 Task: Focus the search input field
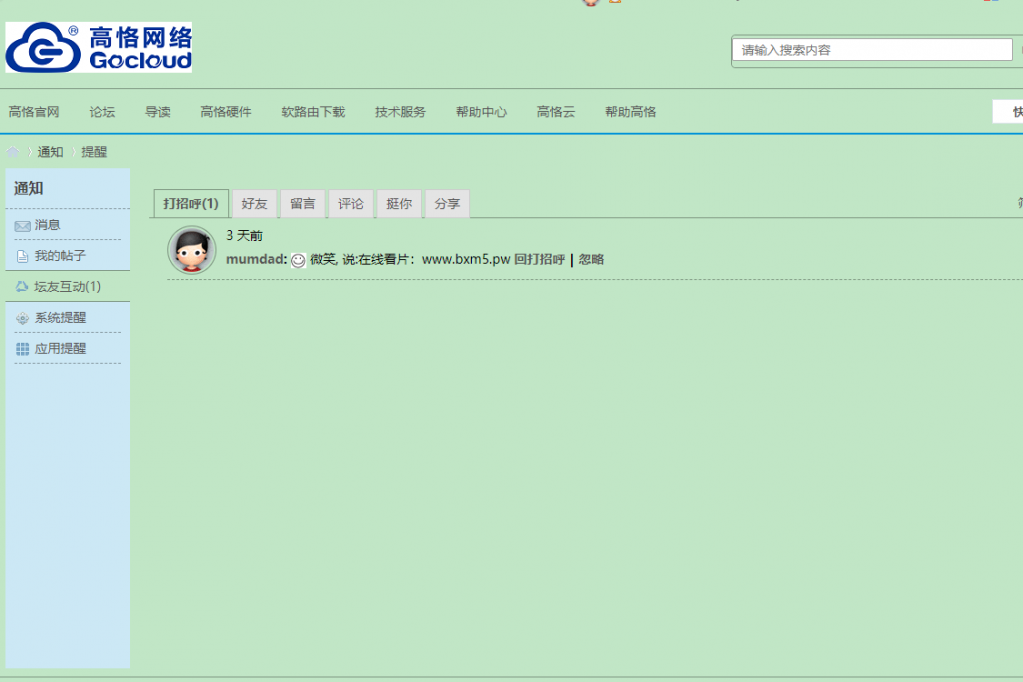(x=872, y=50)
